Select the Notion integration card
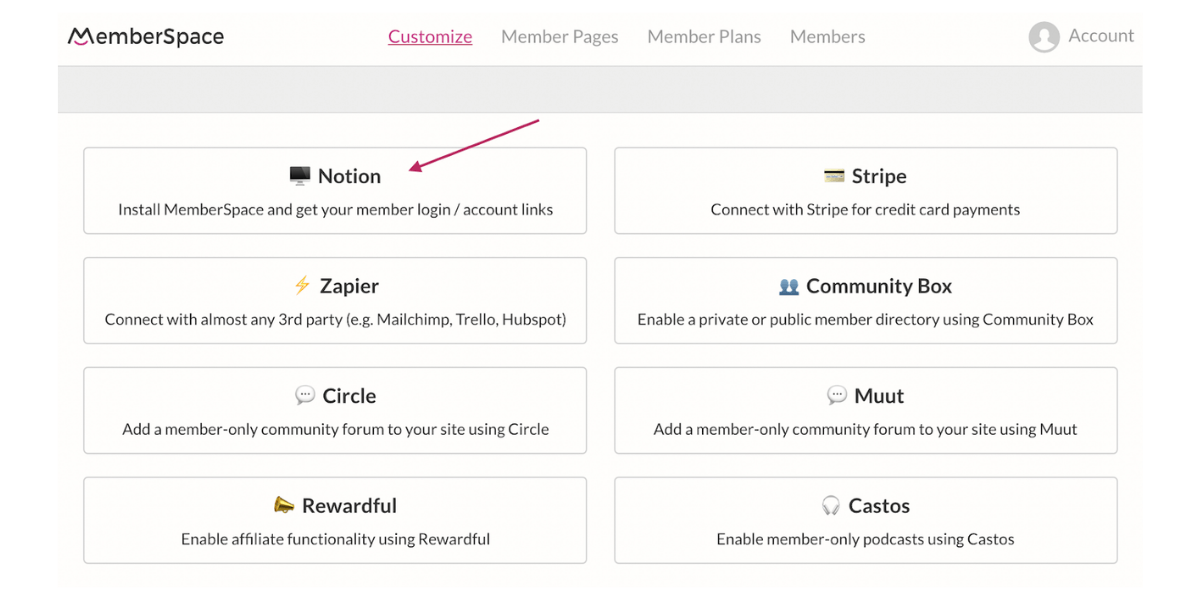Screen dimensions: 1200x600 (x=335, y=190)
